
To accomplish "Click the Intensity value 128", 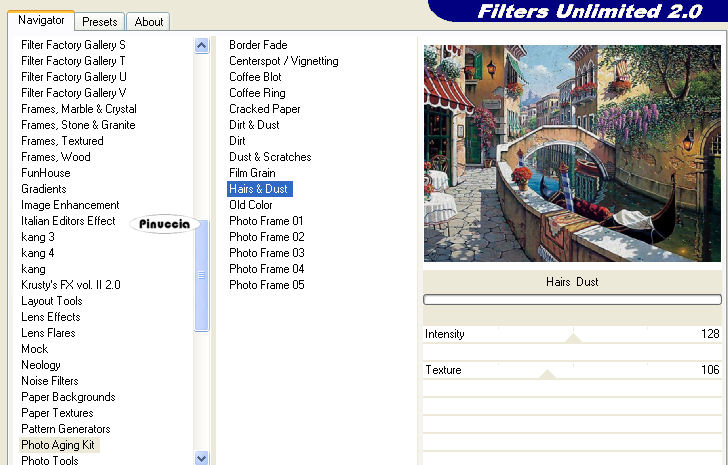I will coord(710,334).
